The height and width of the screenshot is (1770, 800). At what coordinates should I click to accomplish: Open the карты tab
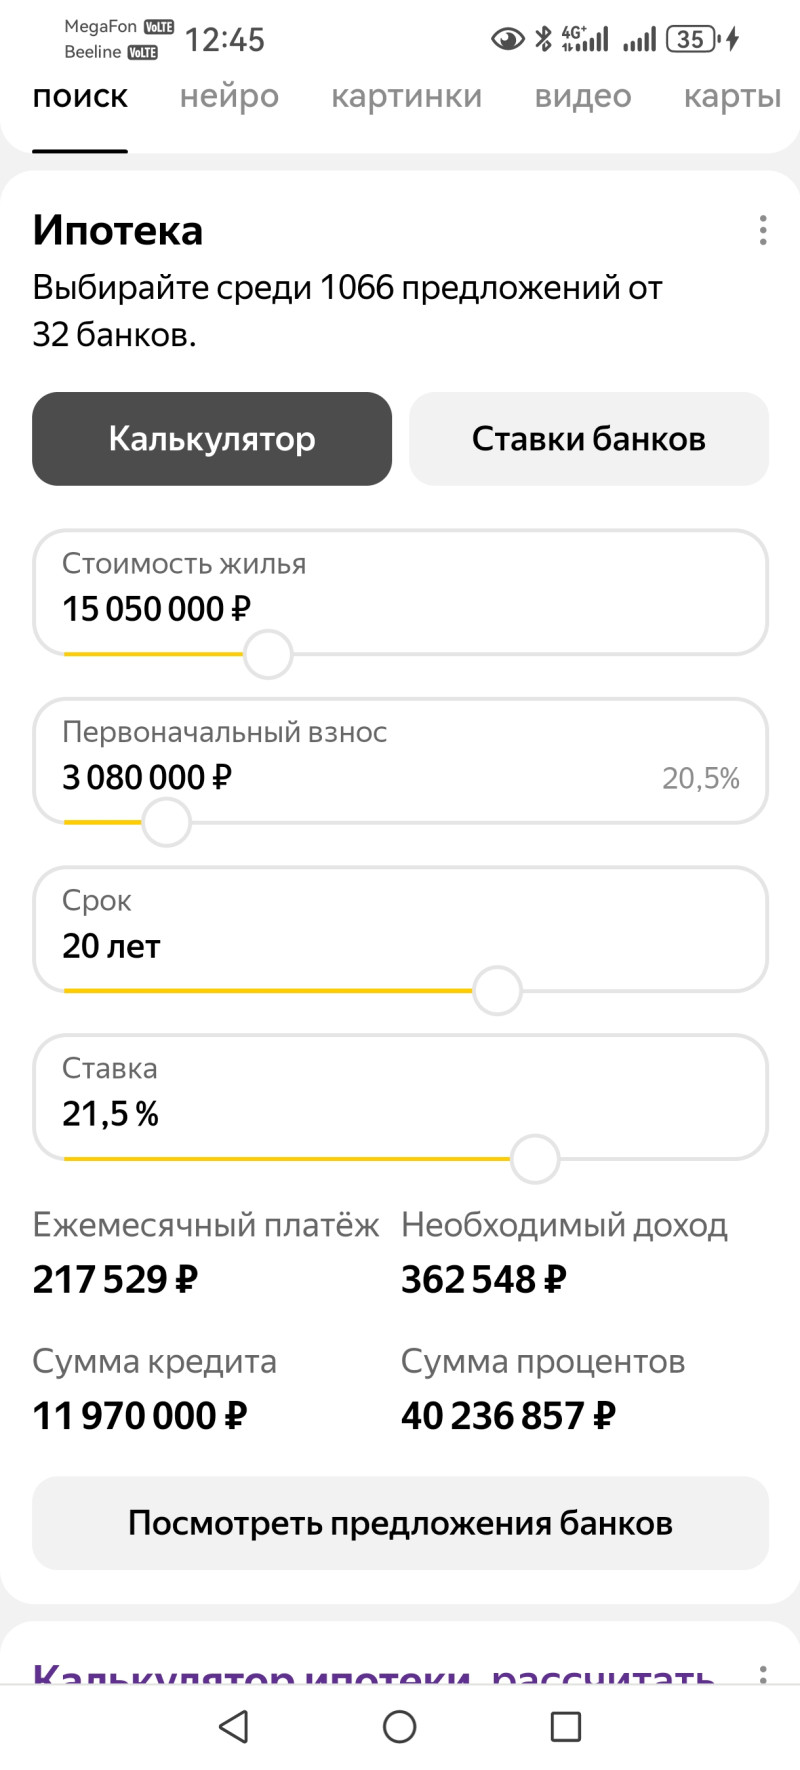click(732, 96)
